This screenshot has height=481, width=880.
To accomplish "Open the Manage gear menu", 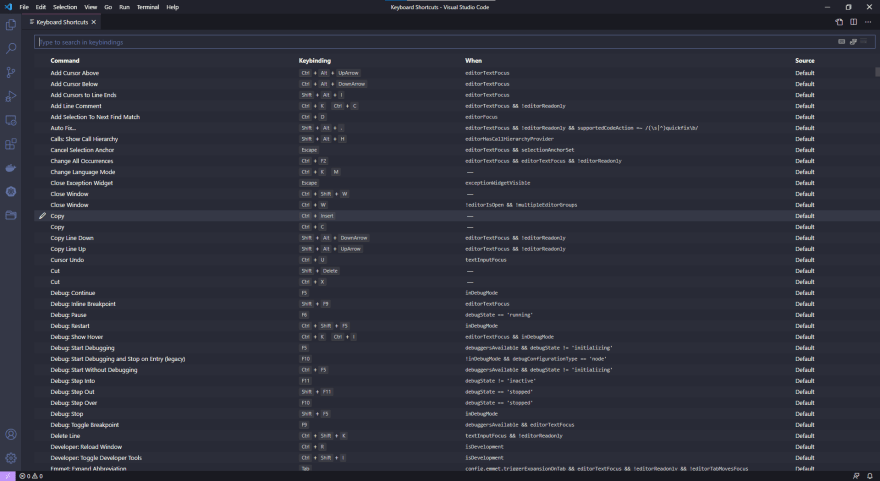I will (11, 458).
